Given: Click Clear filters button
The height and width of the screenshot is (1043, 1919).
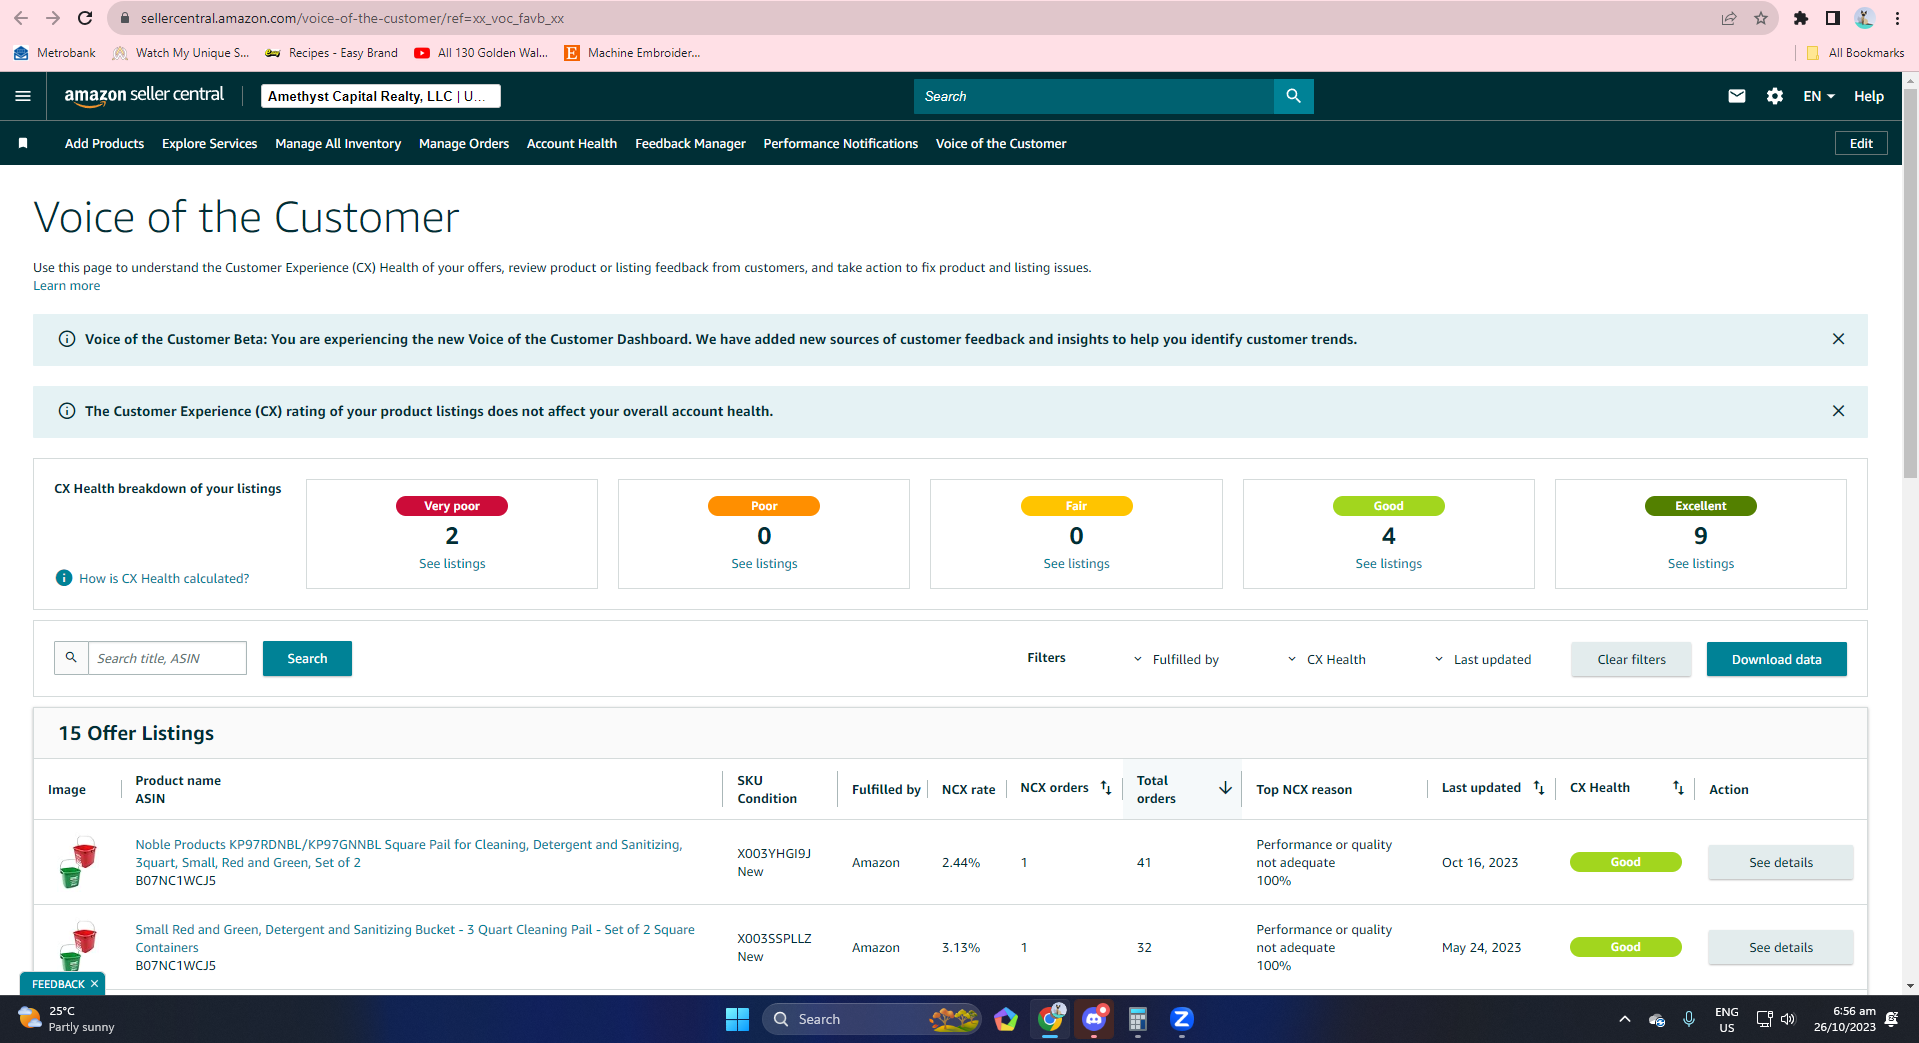Looking at the screenshot, I should pos(1631,659).
